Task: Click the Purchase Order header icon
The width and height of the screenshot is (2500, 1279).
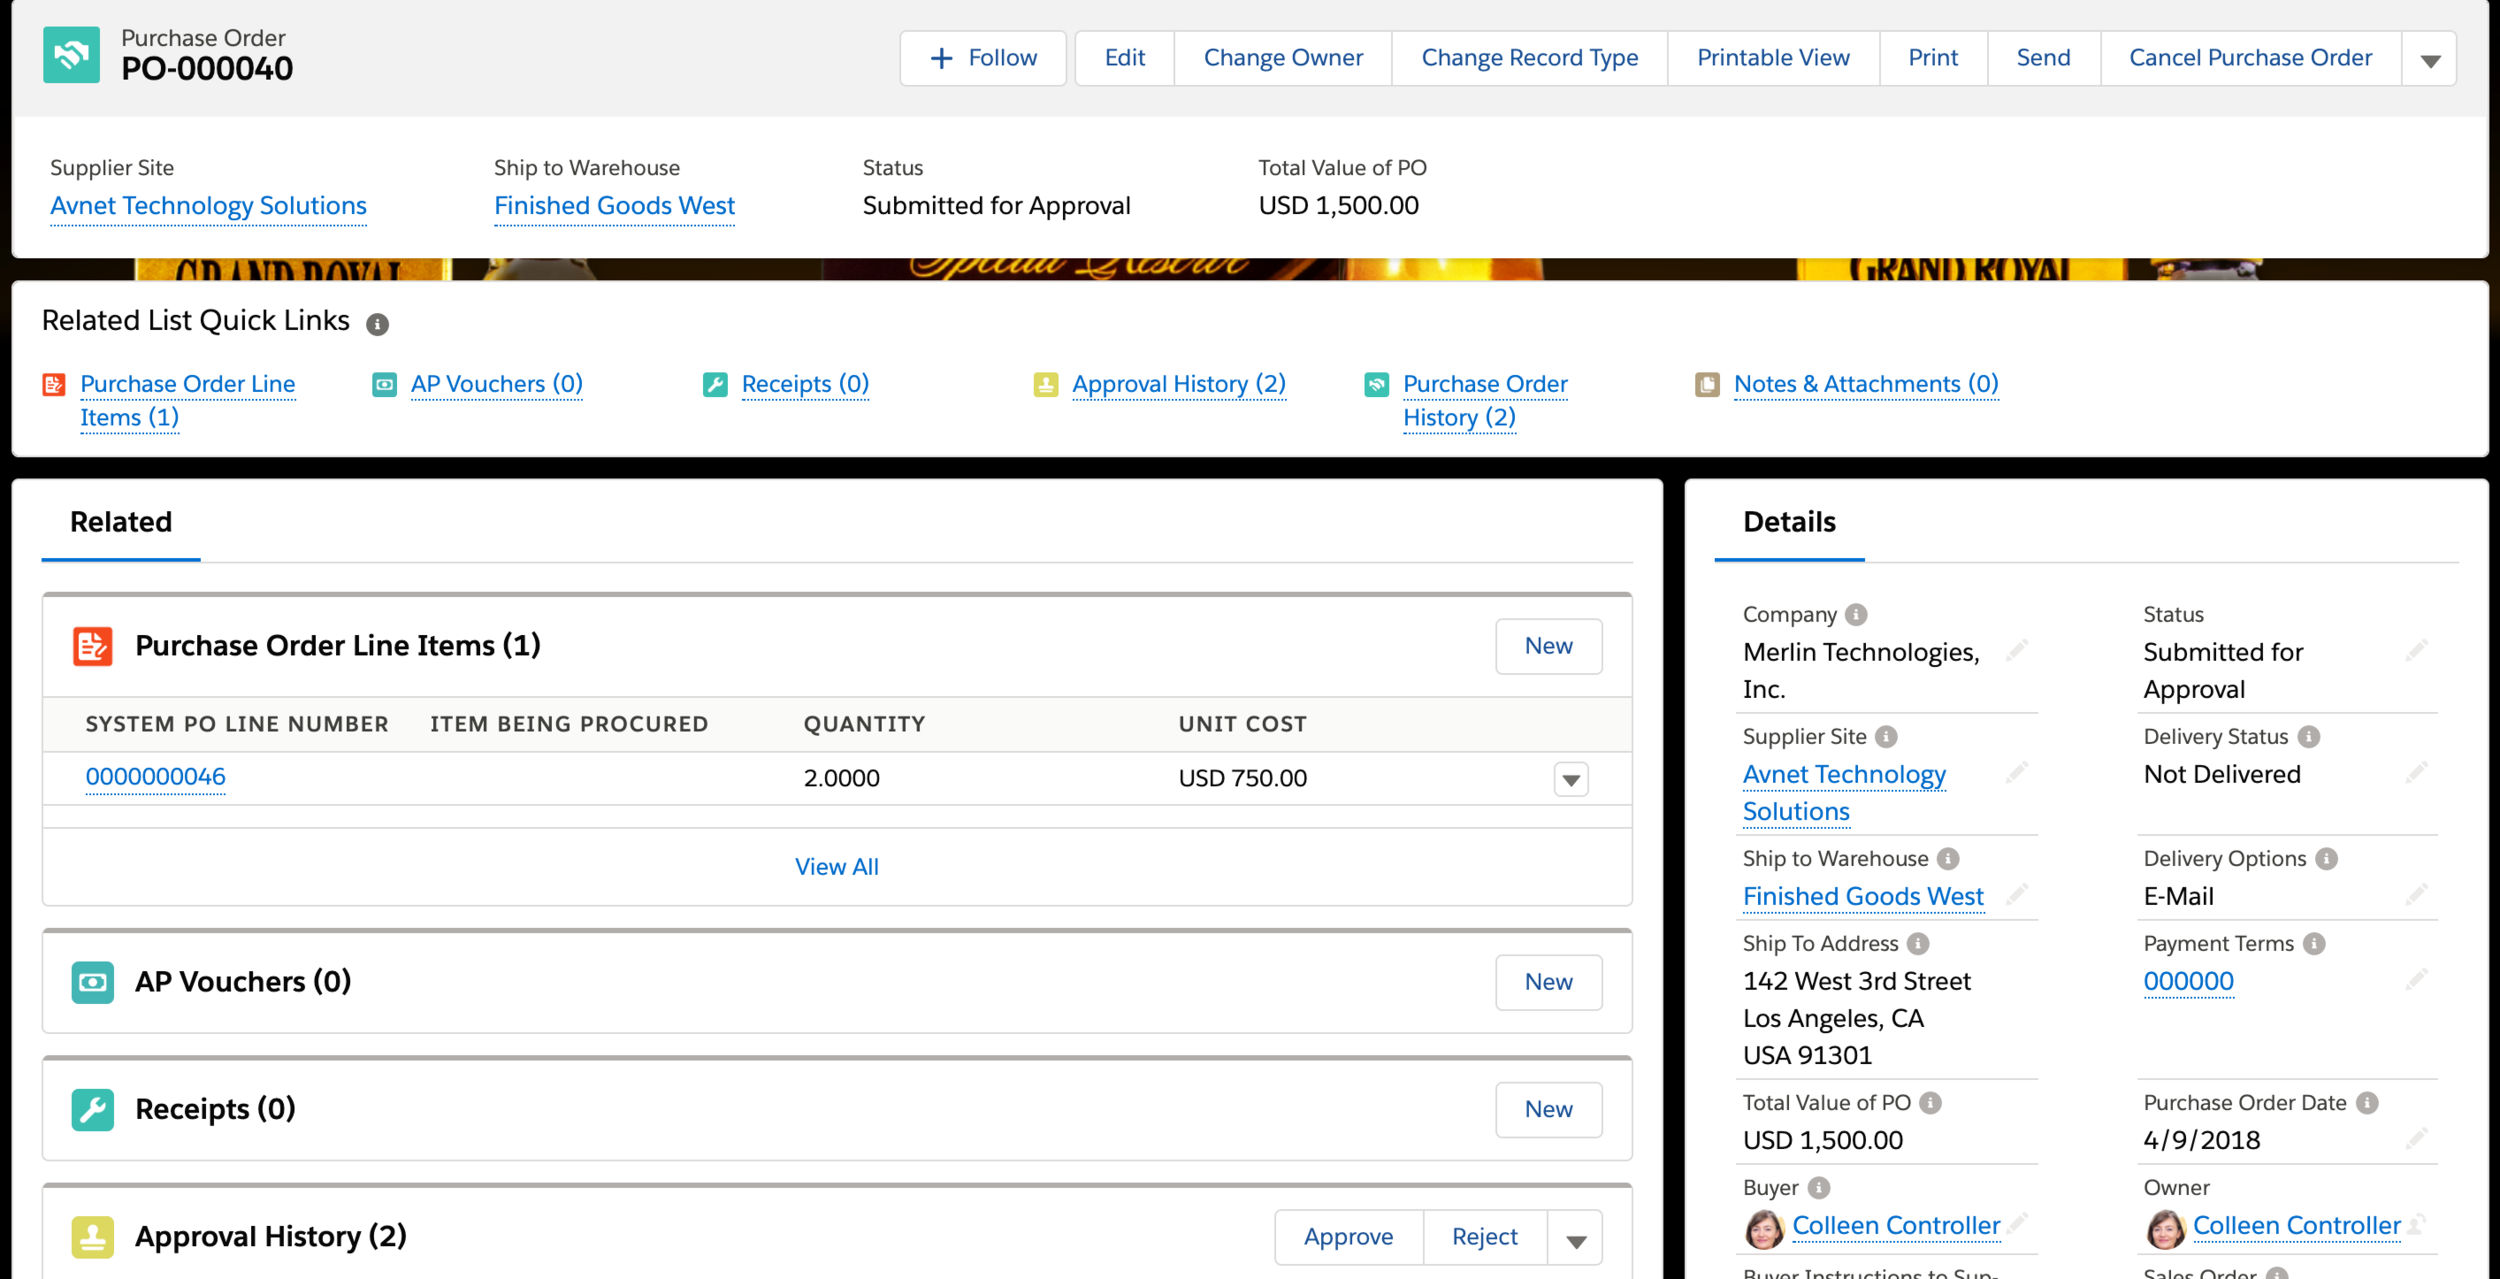Action: [71, 55]
